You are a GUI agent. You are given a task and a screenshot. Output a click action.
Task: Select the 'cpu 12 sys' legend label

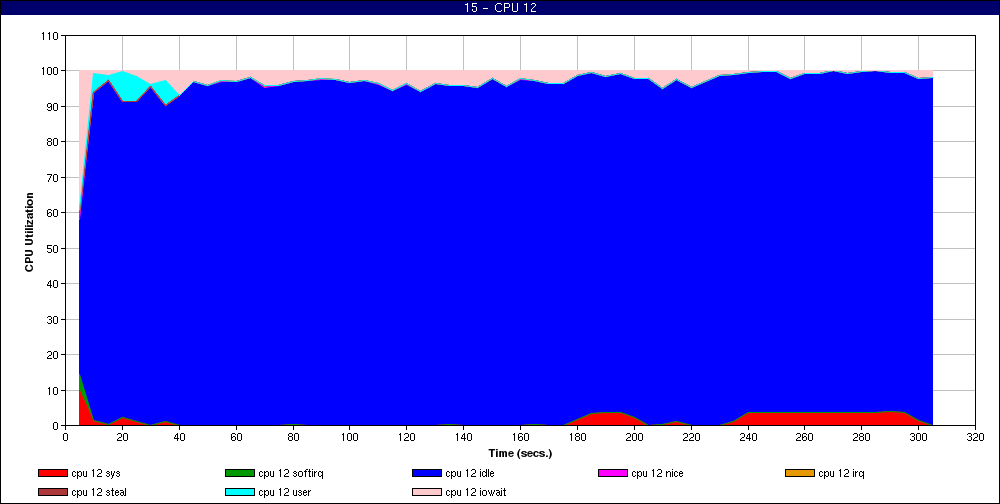(x=96, y=474)
